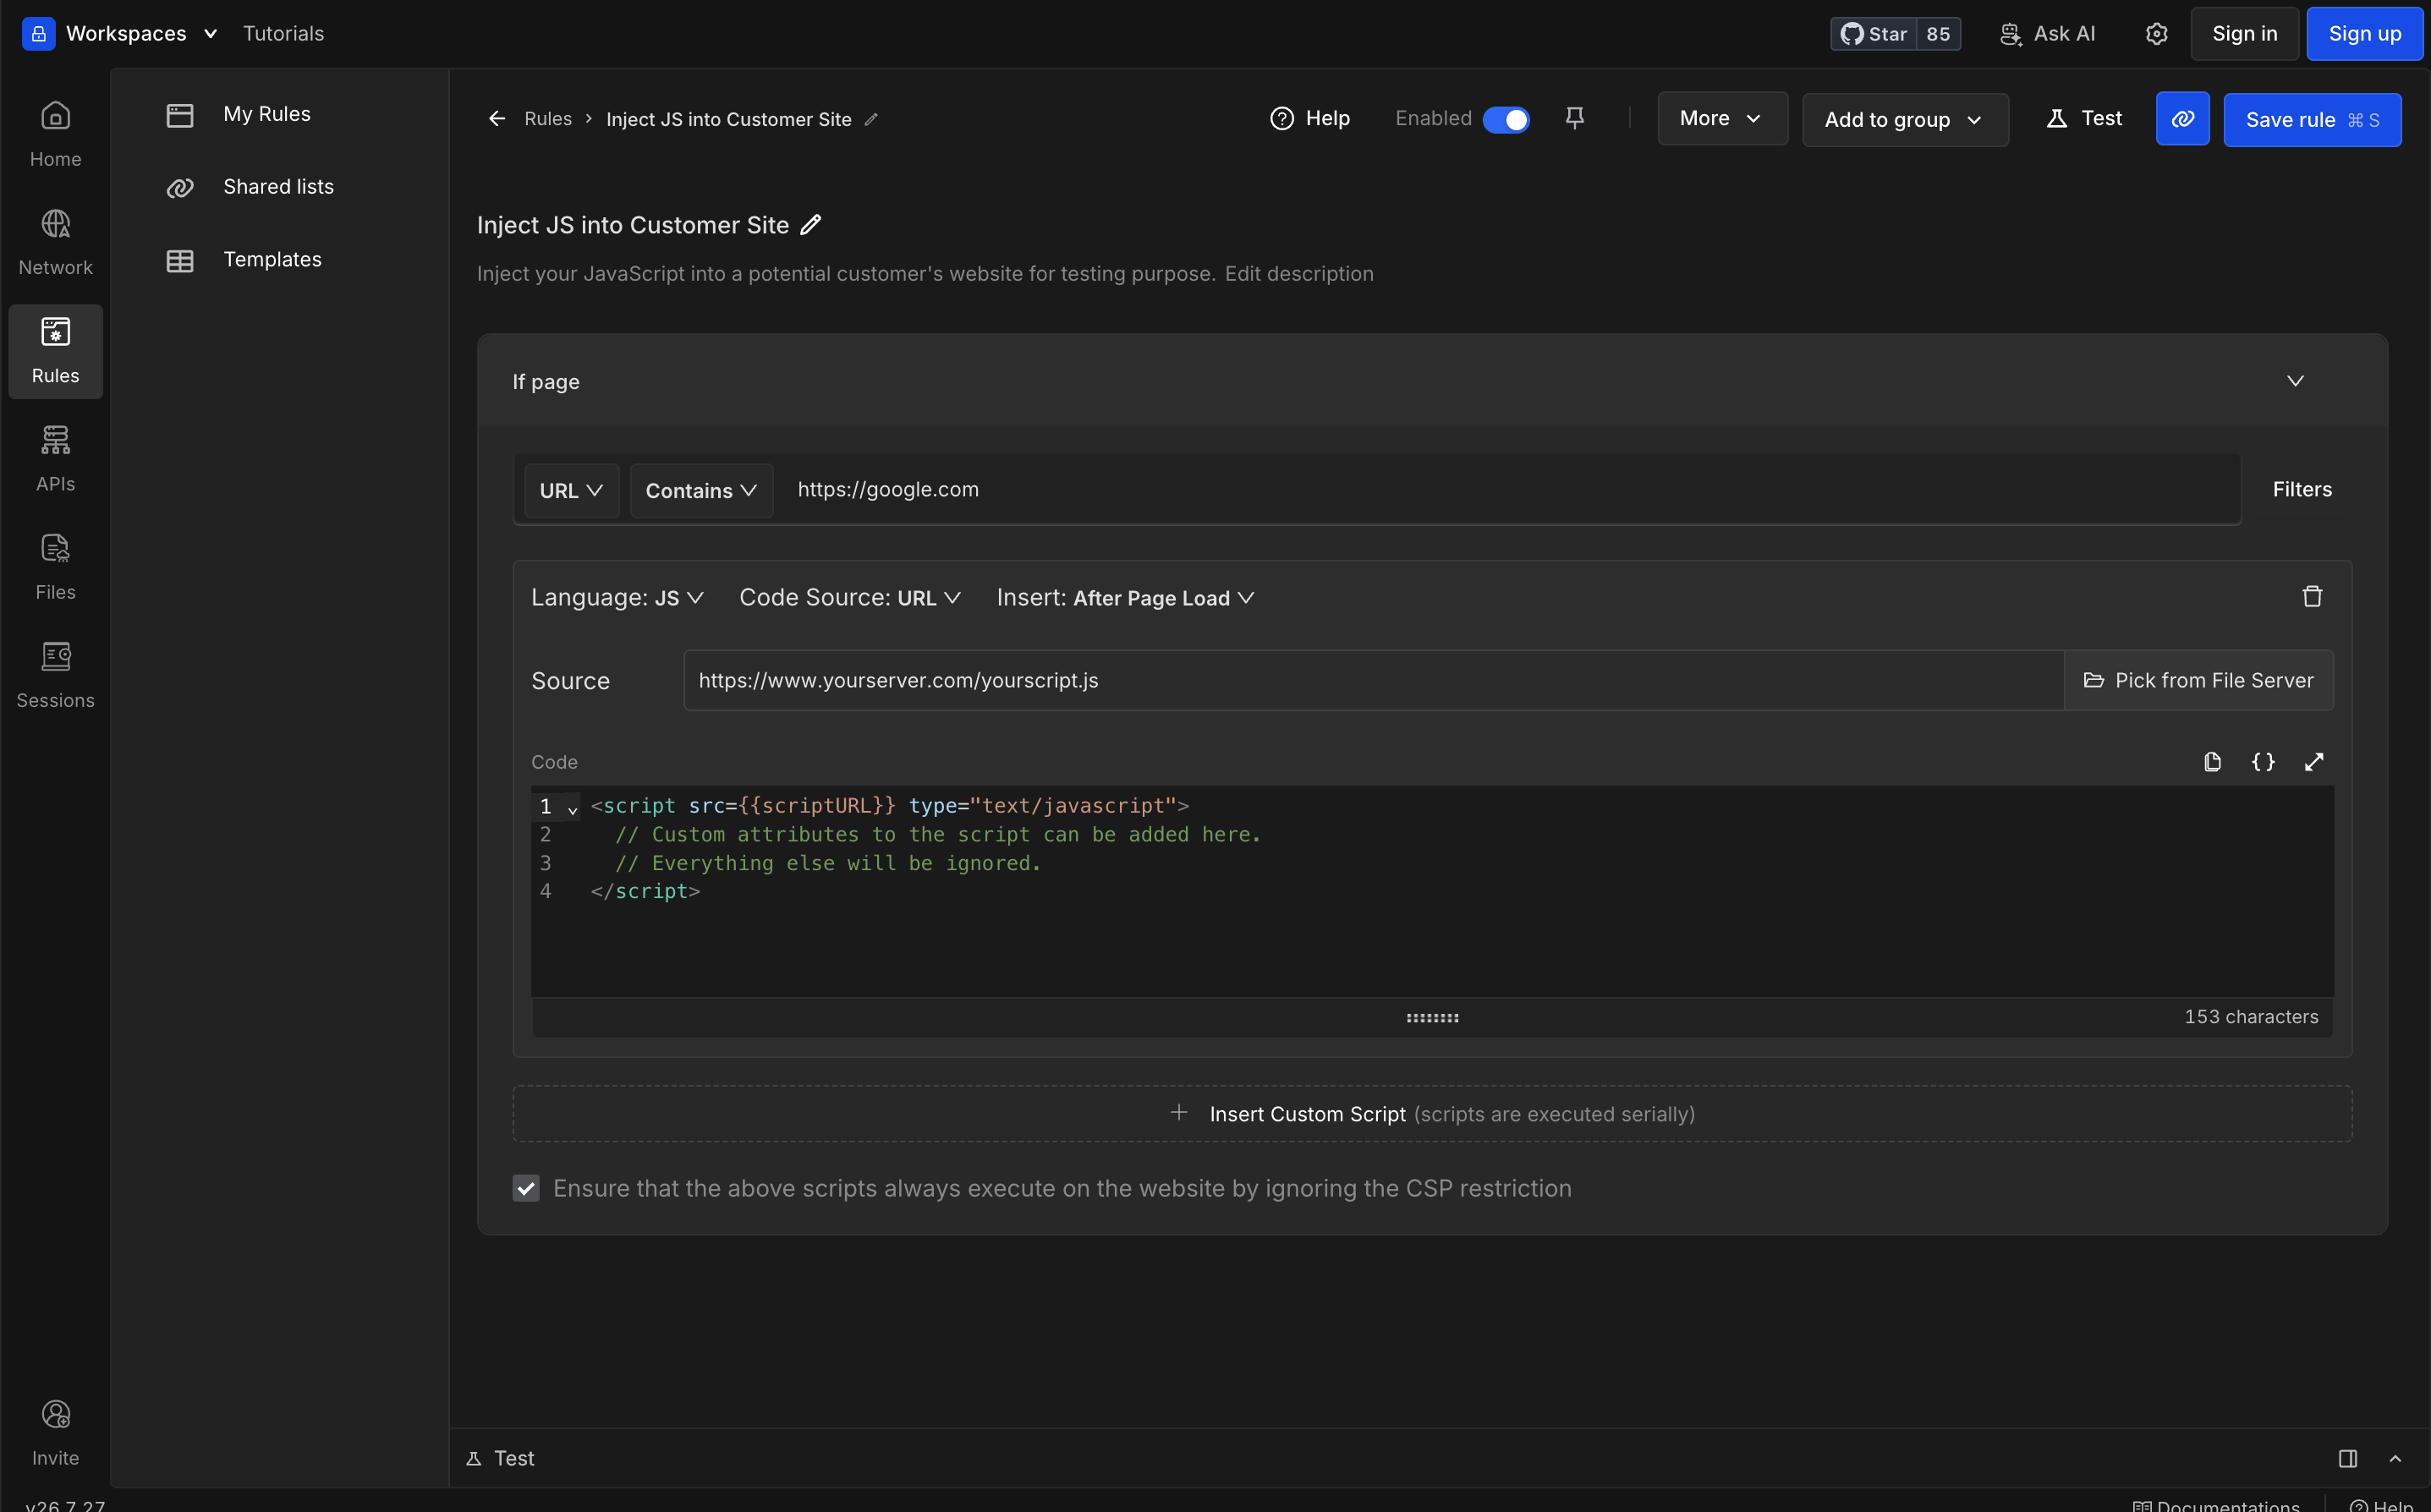The width and height of the screenshot is (2431, 1512).
Task: Open Documentations link in the footer
Action: 2215,1504
